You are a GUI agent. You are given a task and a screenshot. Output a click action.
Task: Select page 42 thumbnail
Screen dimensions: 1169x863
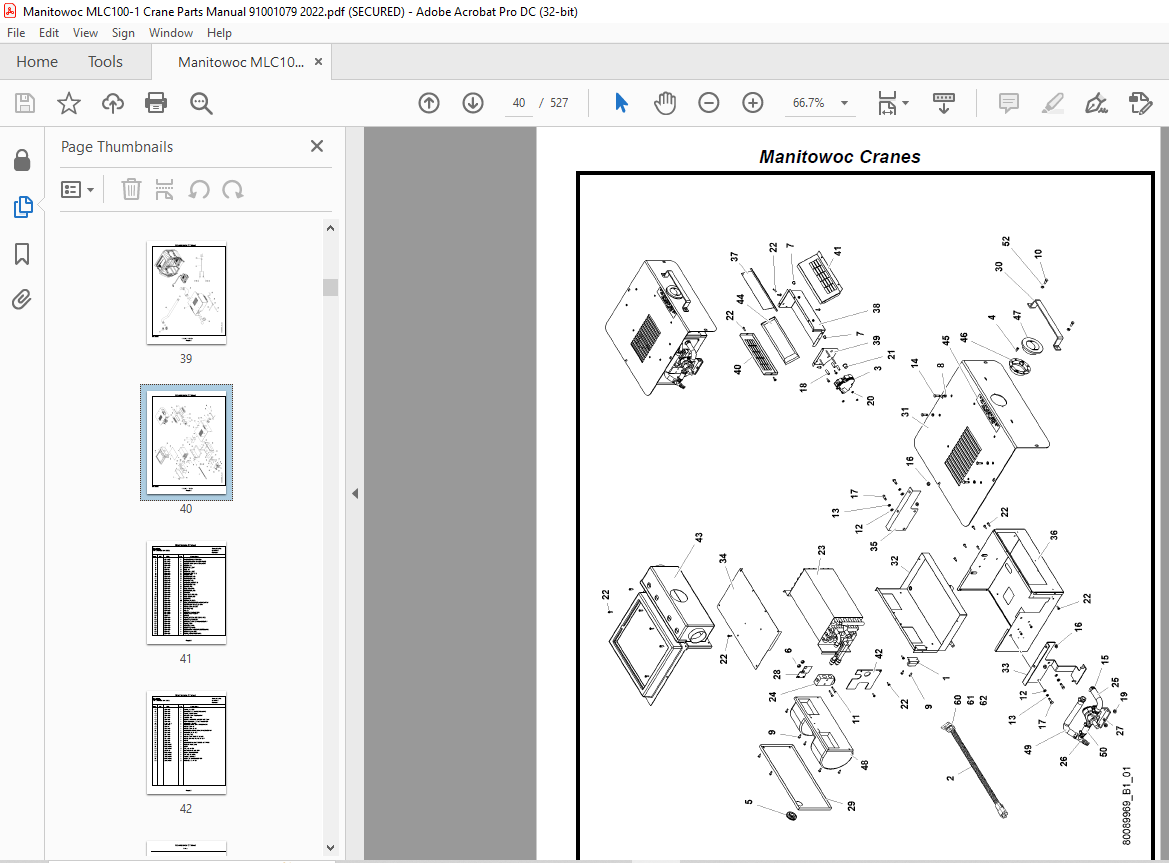186,743
